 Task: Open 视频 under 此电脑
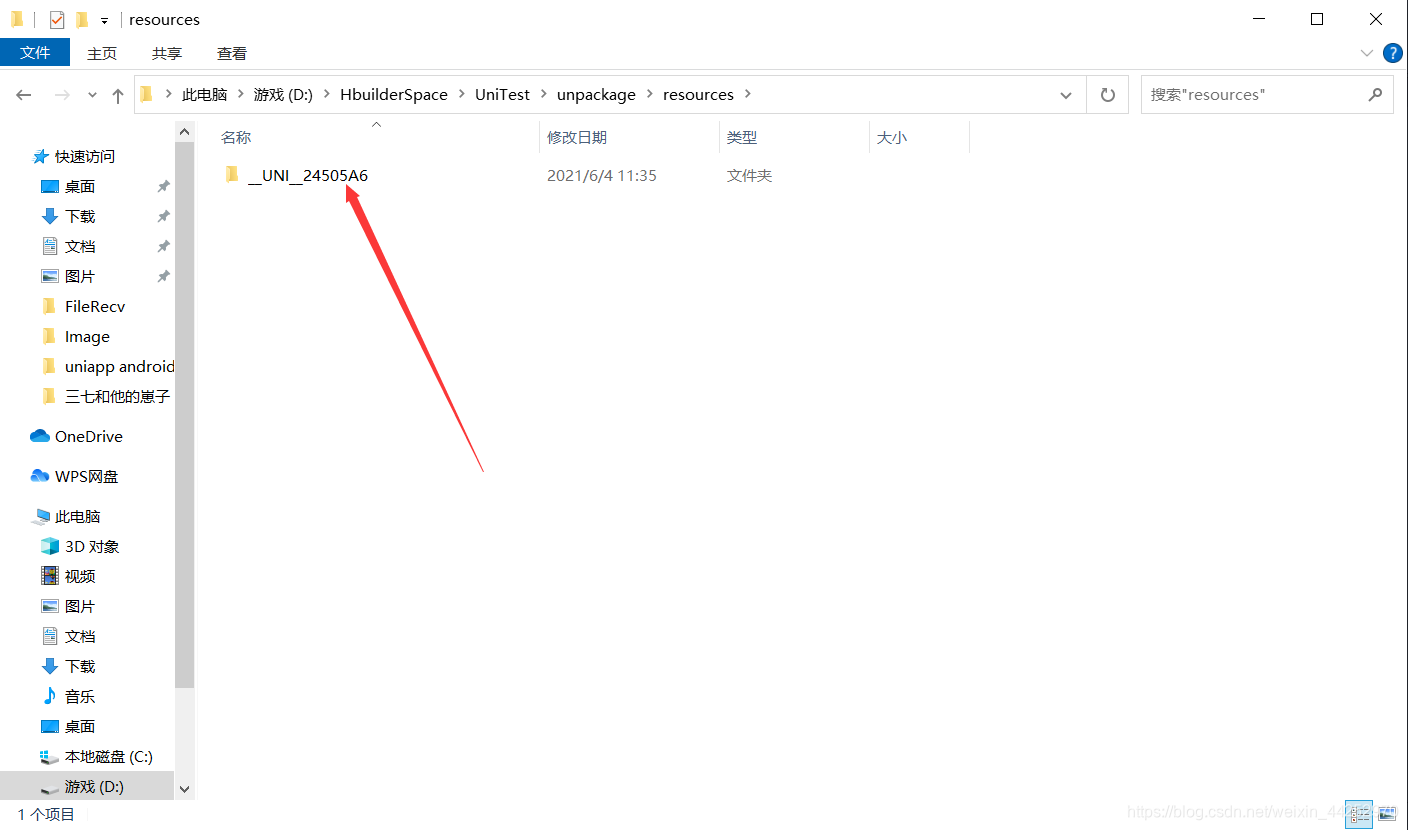(x=80, y=576)
